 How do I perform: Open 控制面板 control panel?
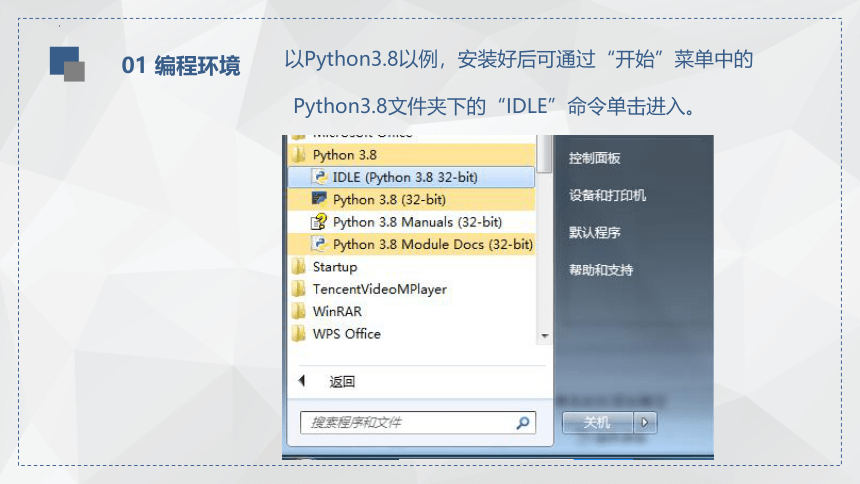click(x=595, y=159)
